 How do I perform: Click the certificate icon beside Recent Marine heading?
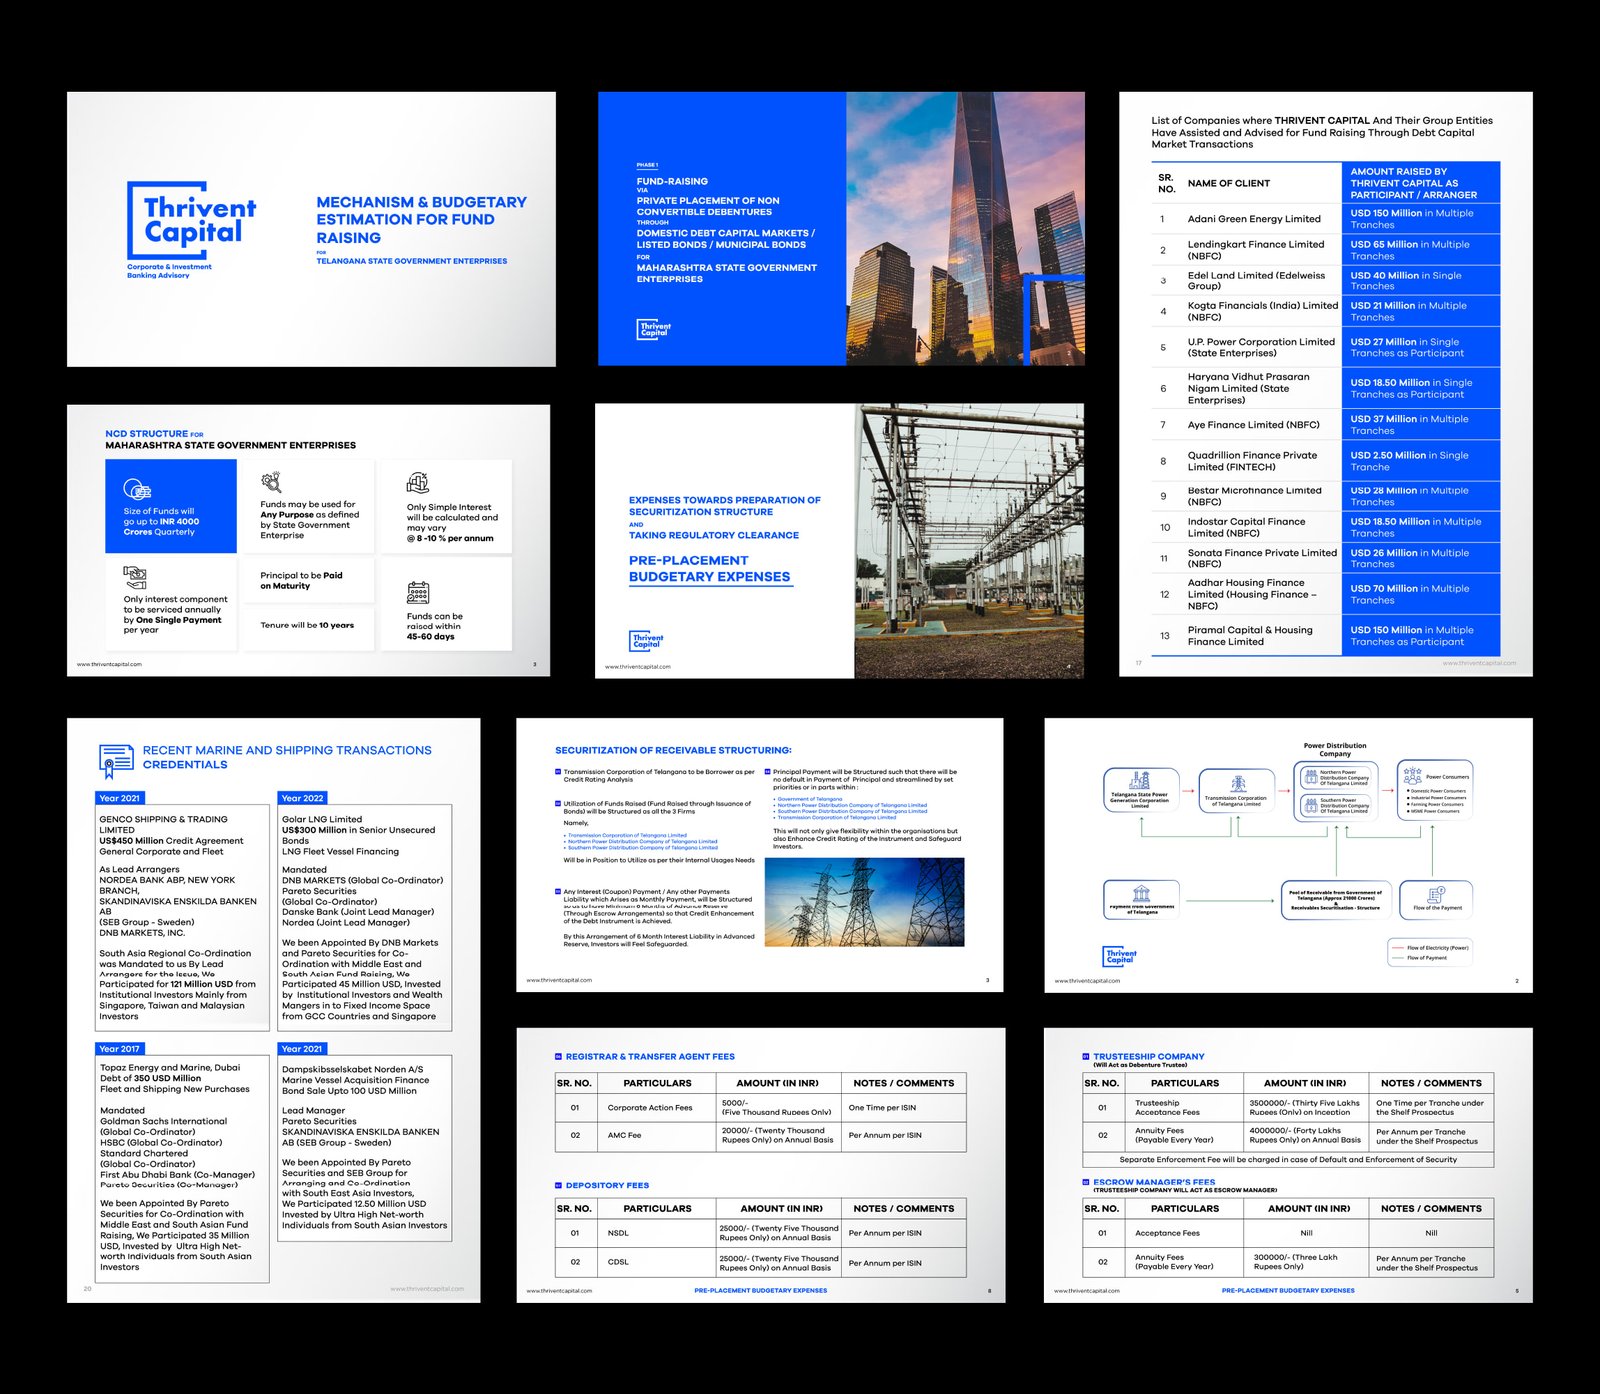pos(116,760)
